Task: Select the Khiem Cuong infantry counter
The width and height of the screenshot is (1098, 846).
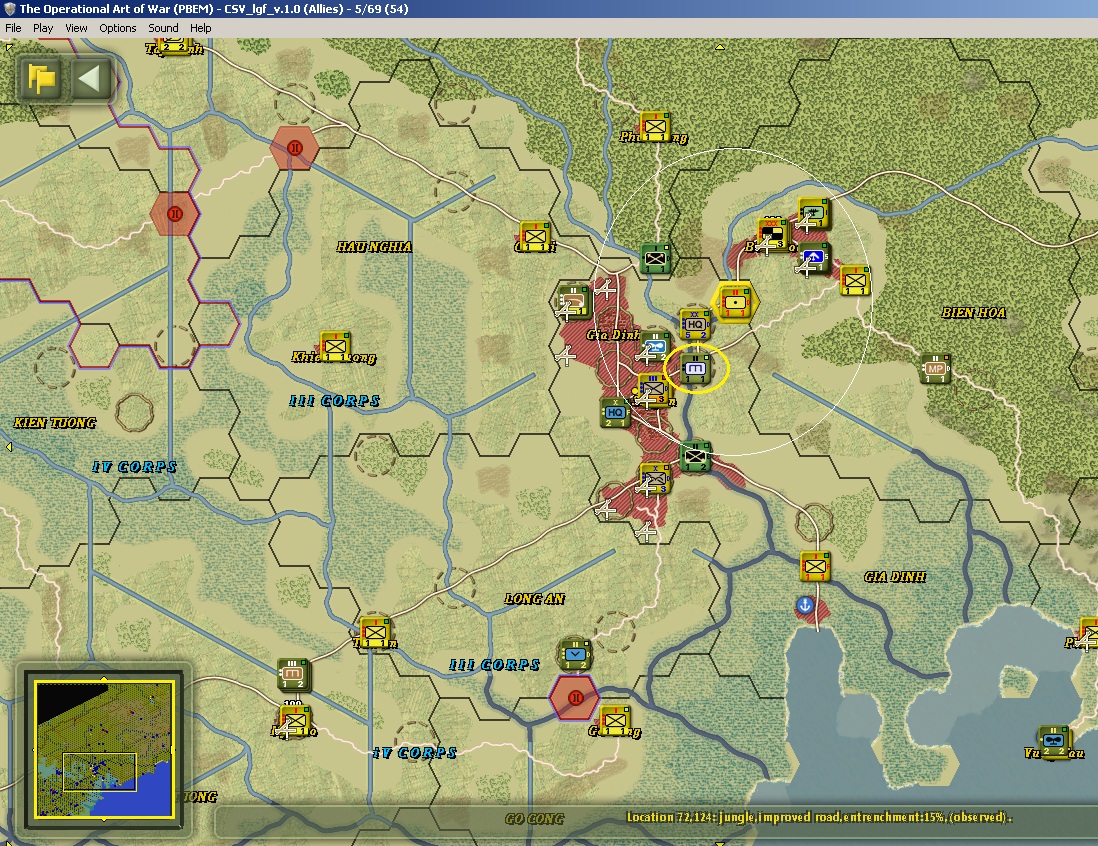Action: [335, 346]
